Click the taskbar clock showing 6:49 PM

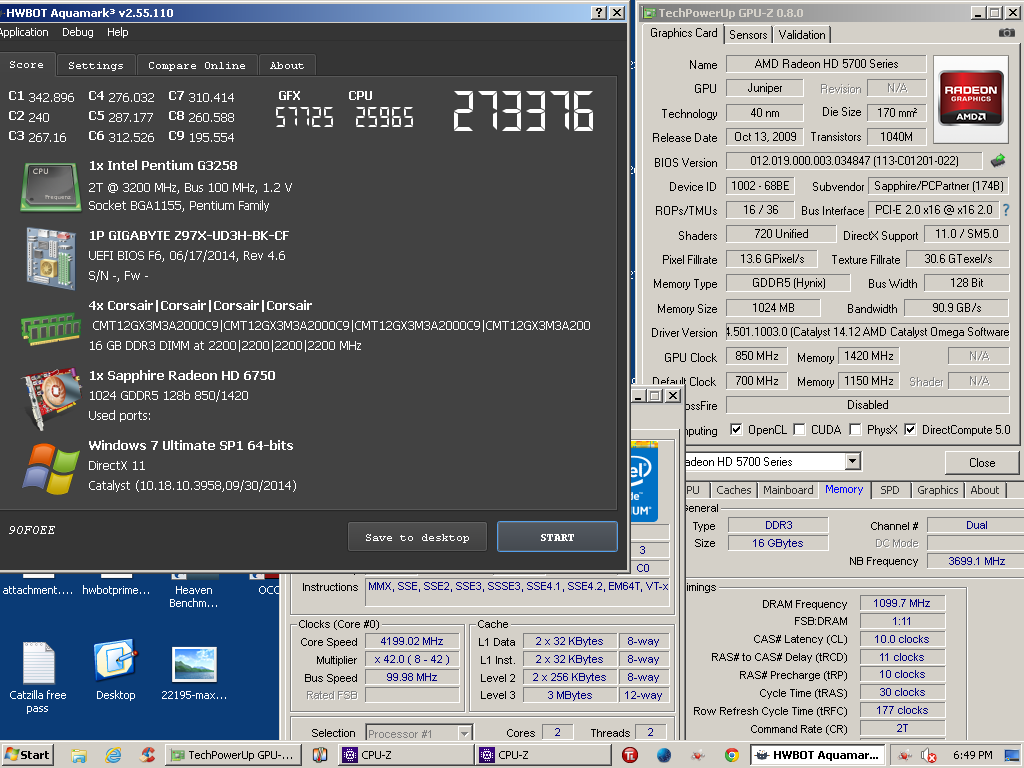[x=972, y=755]
